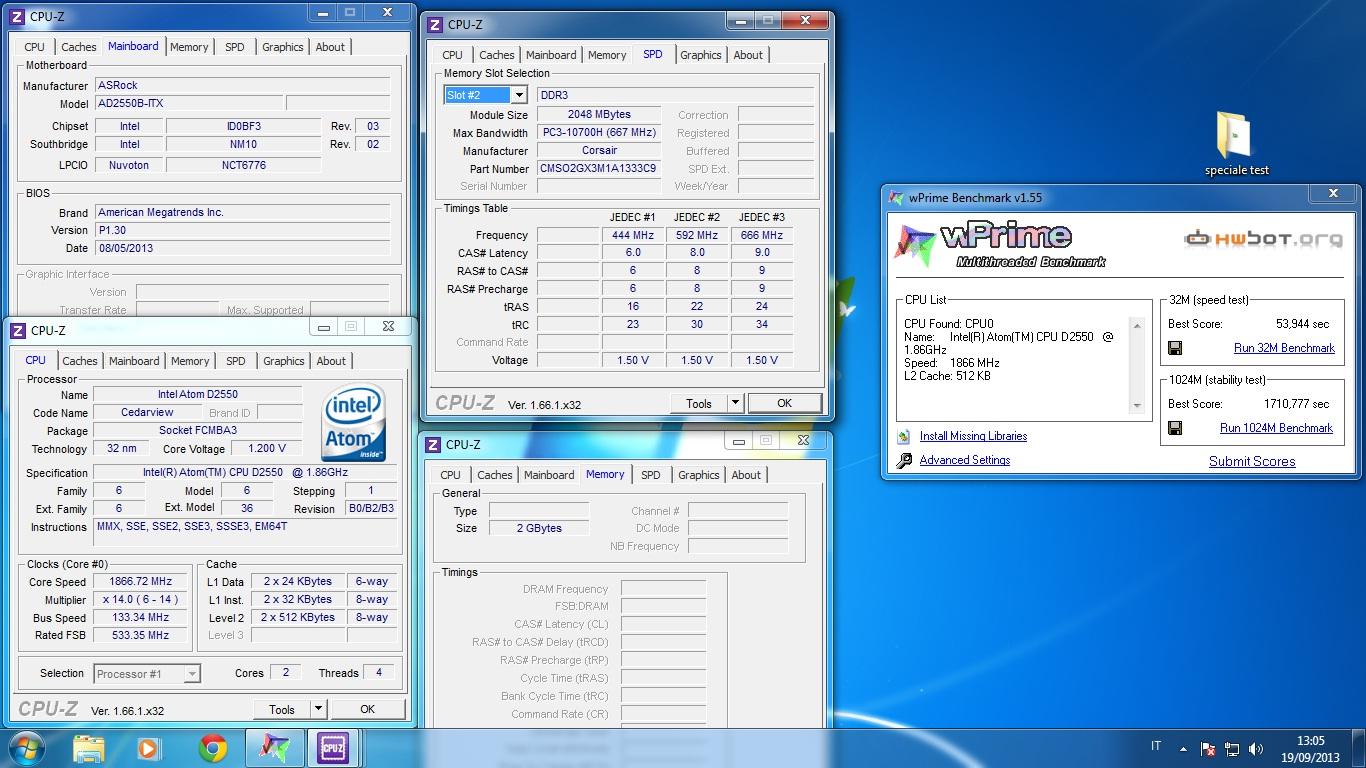Viewport: 1366px width, 768px height.
Task: Open the Tools dropdown arrow in the CPU window
Action: click(318, 709)
